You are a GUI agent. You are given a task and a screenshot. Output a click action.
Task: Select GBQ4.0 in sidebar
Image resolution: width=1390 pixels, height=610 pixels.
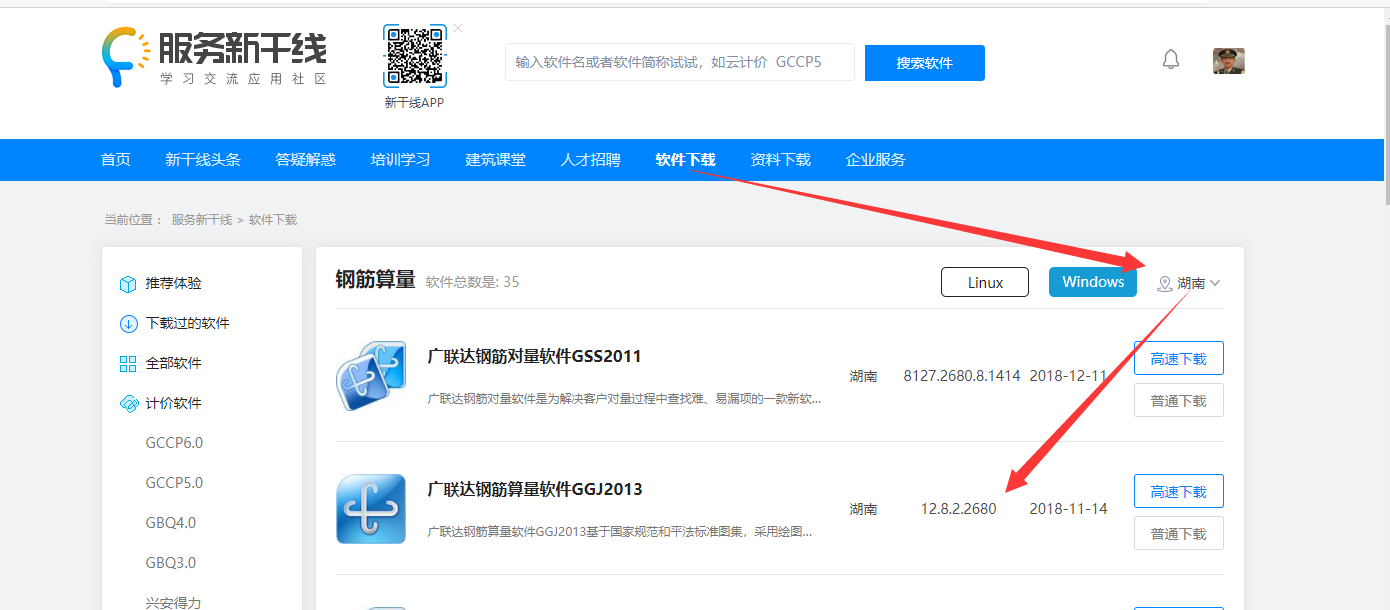point(171,523)
